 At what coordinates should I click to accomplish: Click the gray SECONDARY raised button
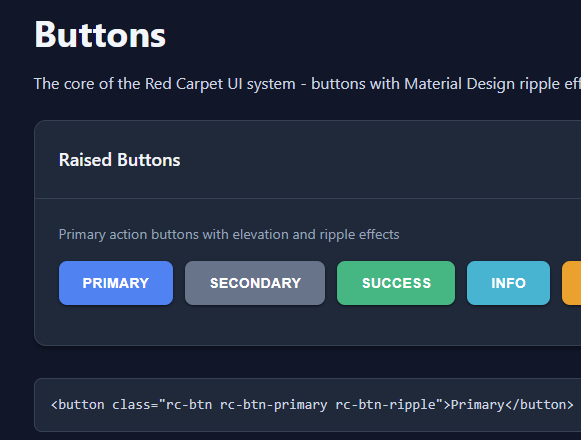coord(255,283)
